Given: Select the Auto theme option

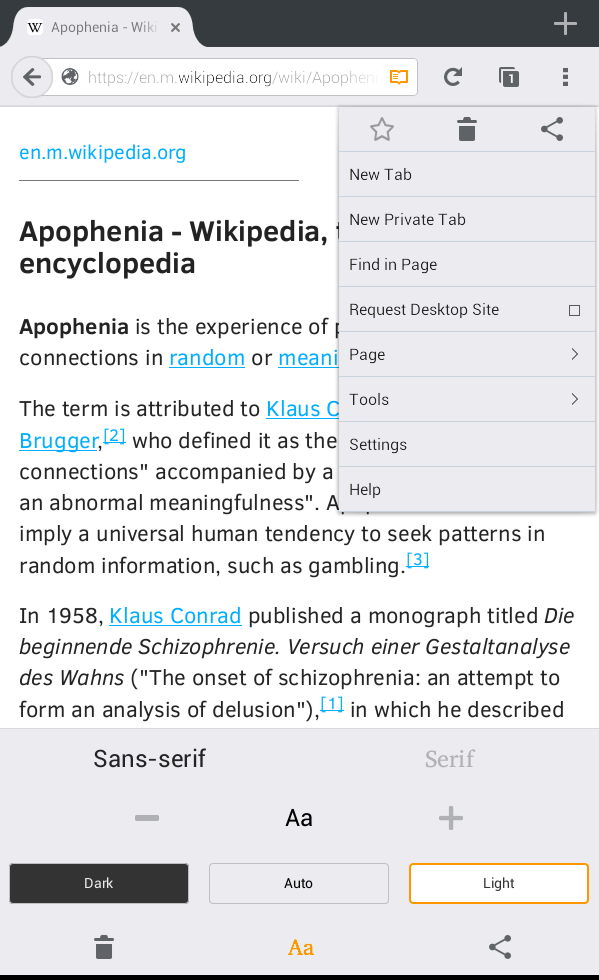Looking at the screenshot, I should 299,883.
